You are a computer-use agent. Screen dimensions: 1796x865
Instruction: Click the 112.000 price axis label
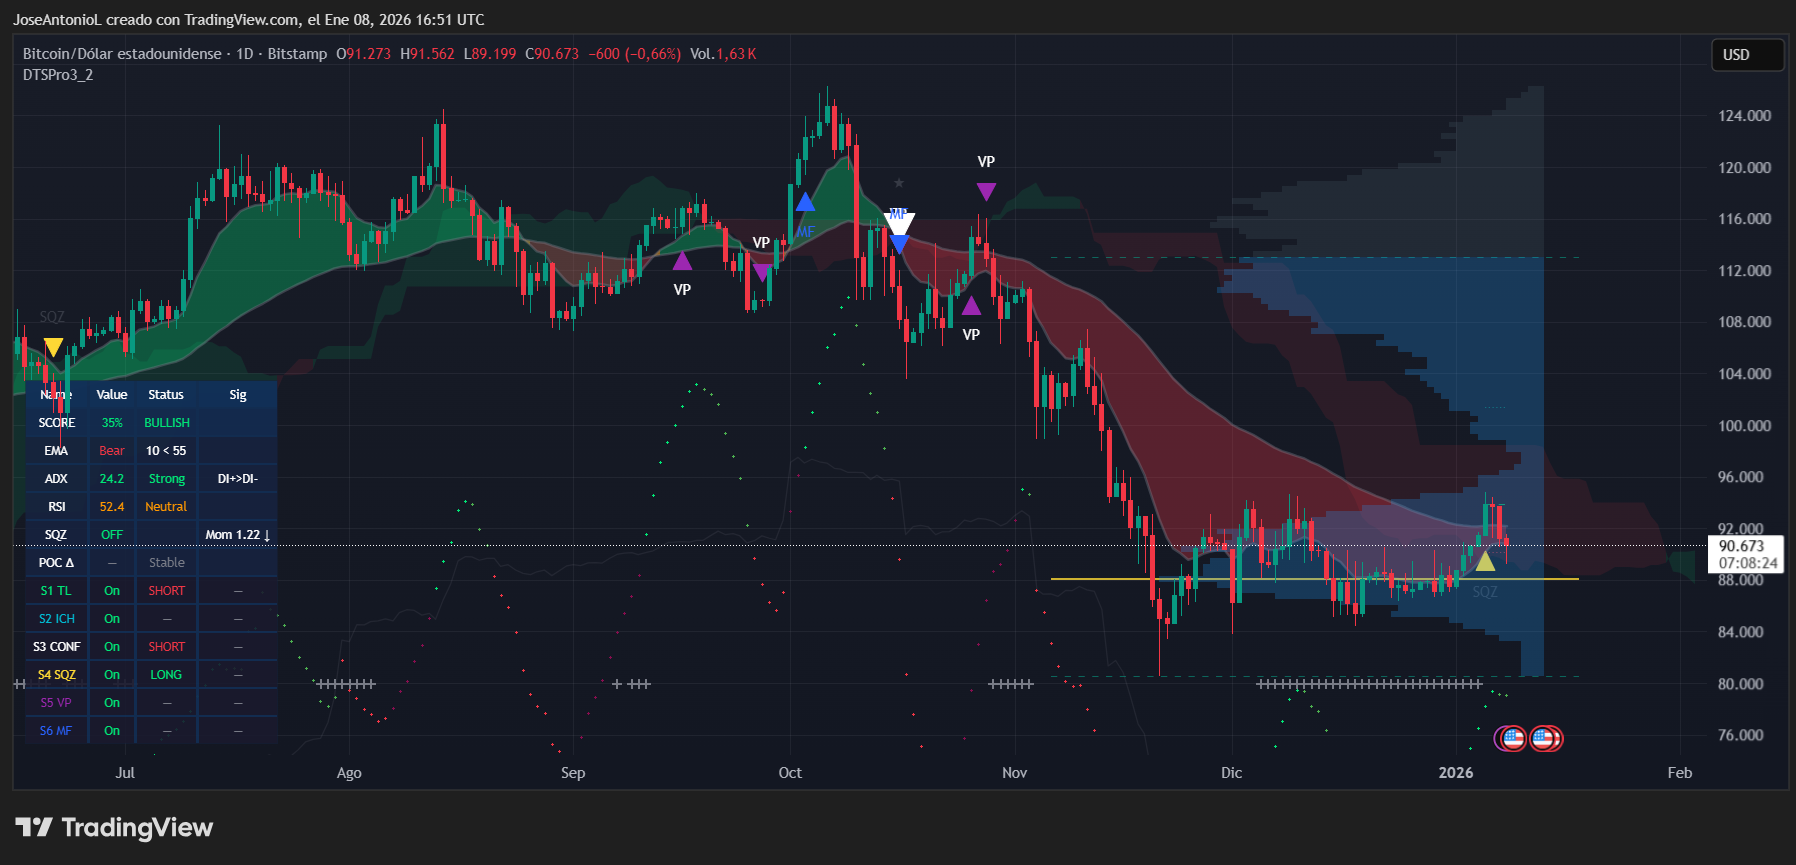(1744, 271)
